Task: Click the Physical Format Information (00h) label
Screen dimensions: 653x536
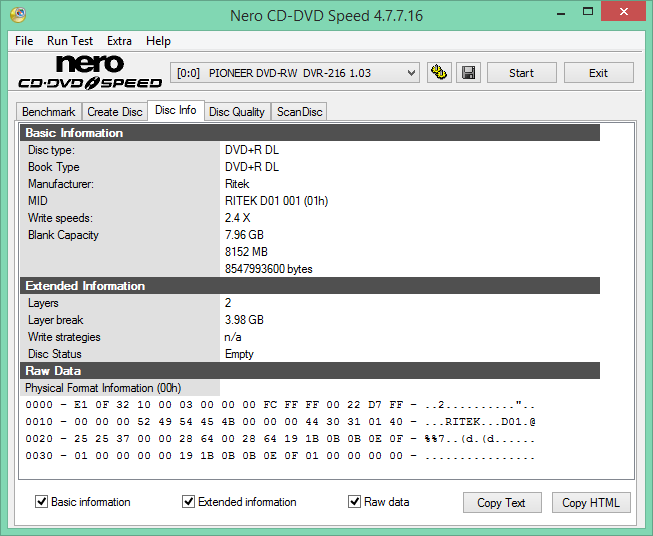Action: click(103, 388)
